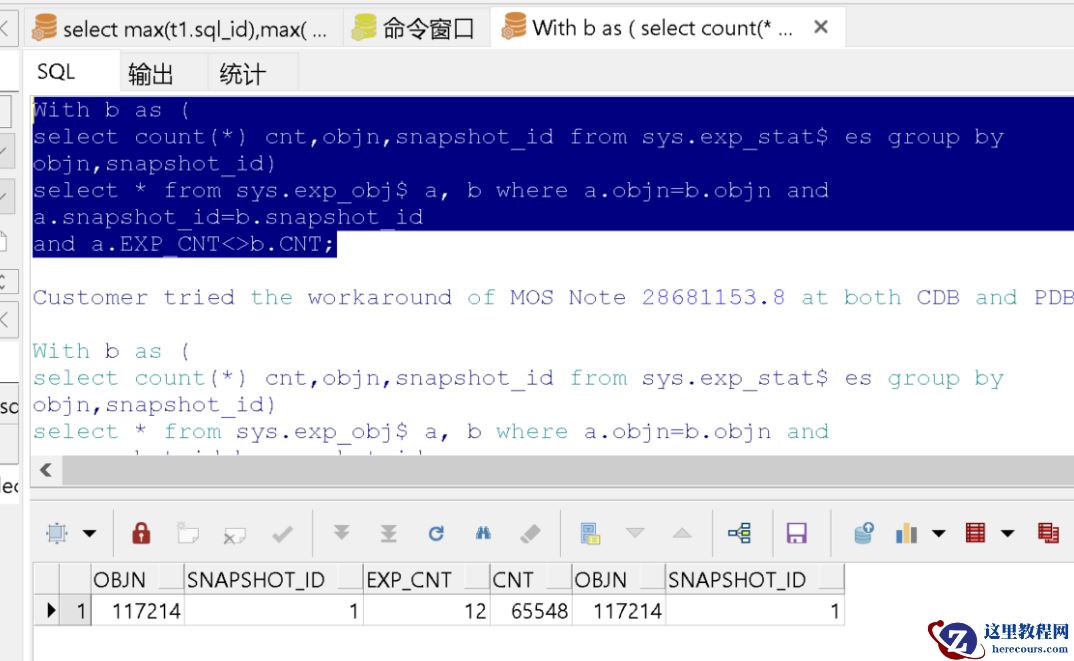The image size is (1074, 661).
Task: Open the red grid dropdown arrow
Action: point(1008,534)
